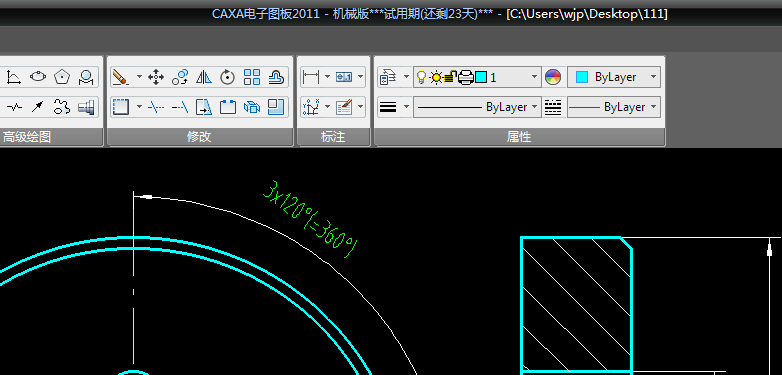Viewport: 782px width, 375px height.
Task: Click the CAXA window title bar text
Action: 439,13
